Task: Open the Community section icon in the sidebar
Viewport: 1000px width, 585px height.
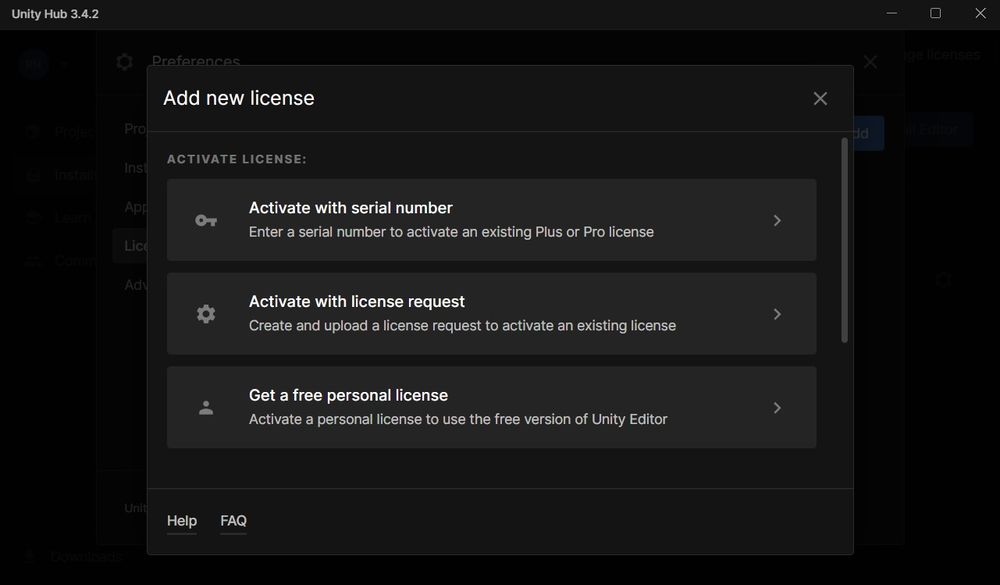Action: (x=31, y=260)
